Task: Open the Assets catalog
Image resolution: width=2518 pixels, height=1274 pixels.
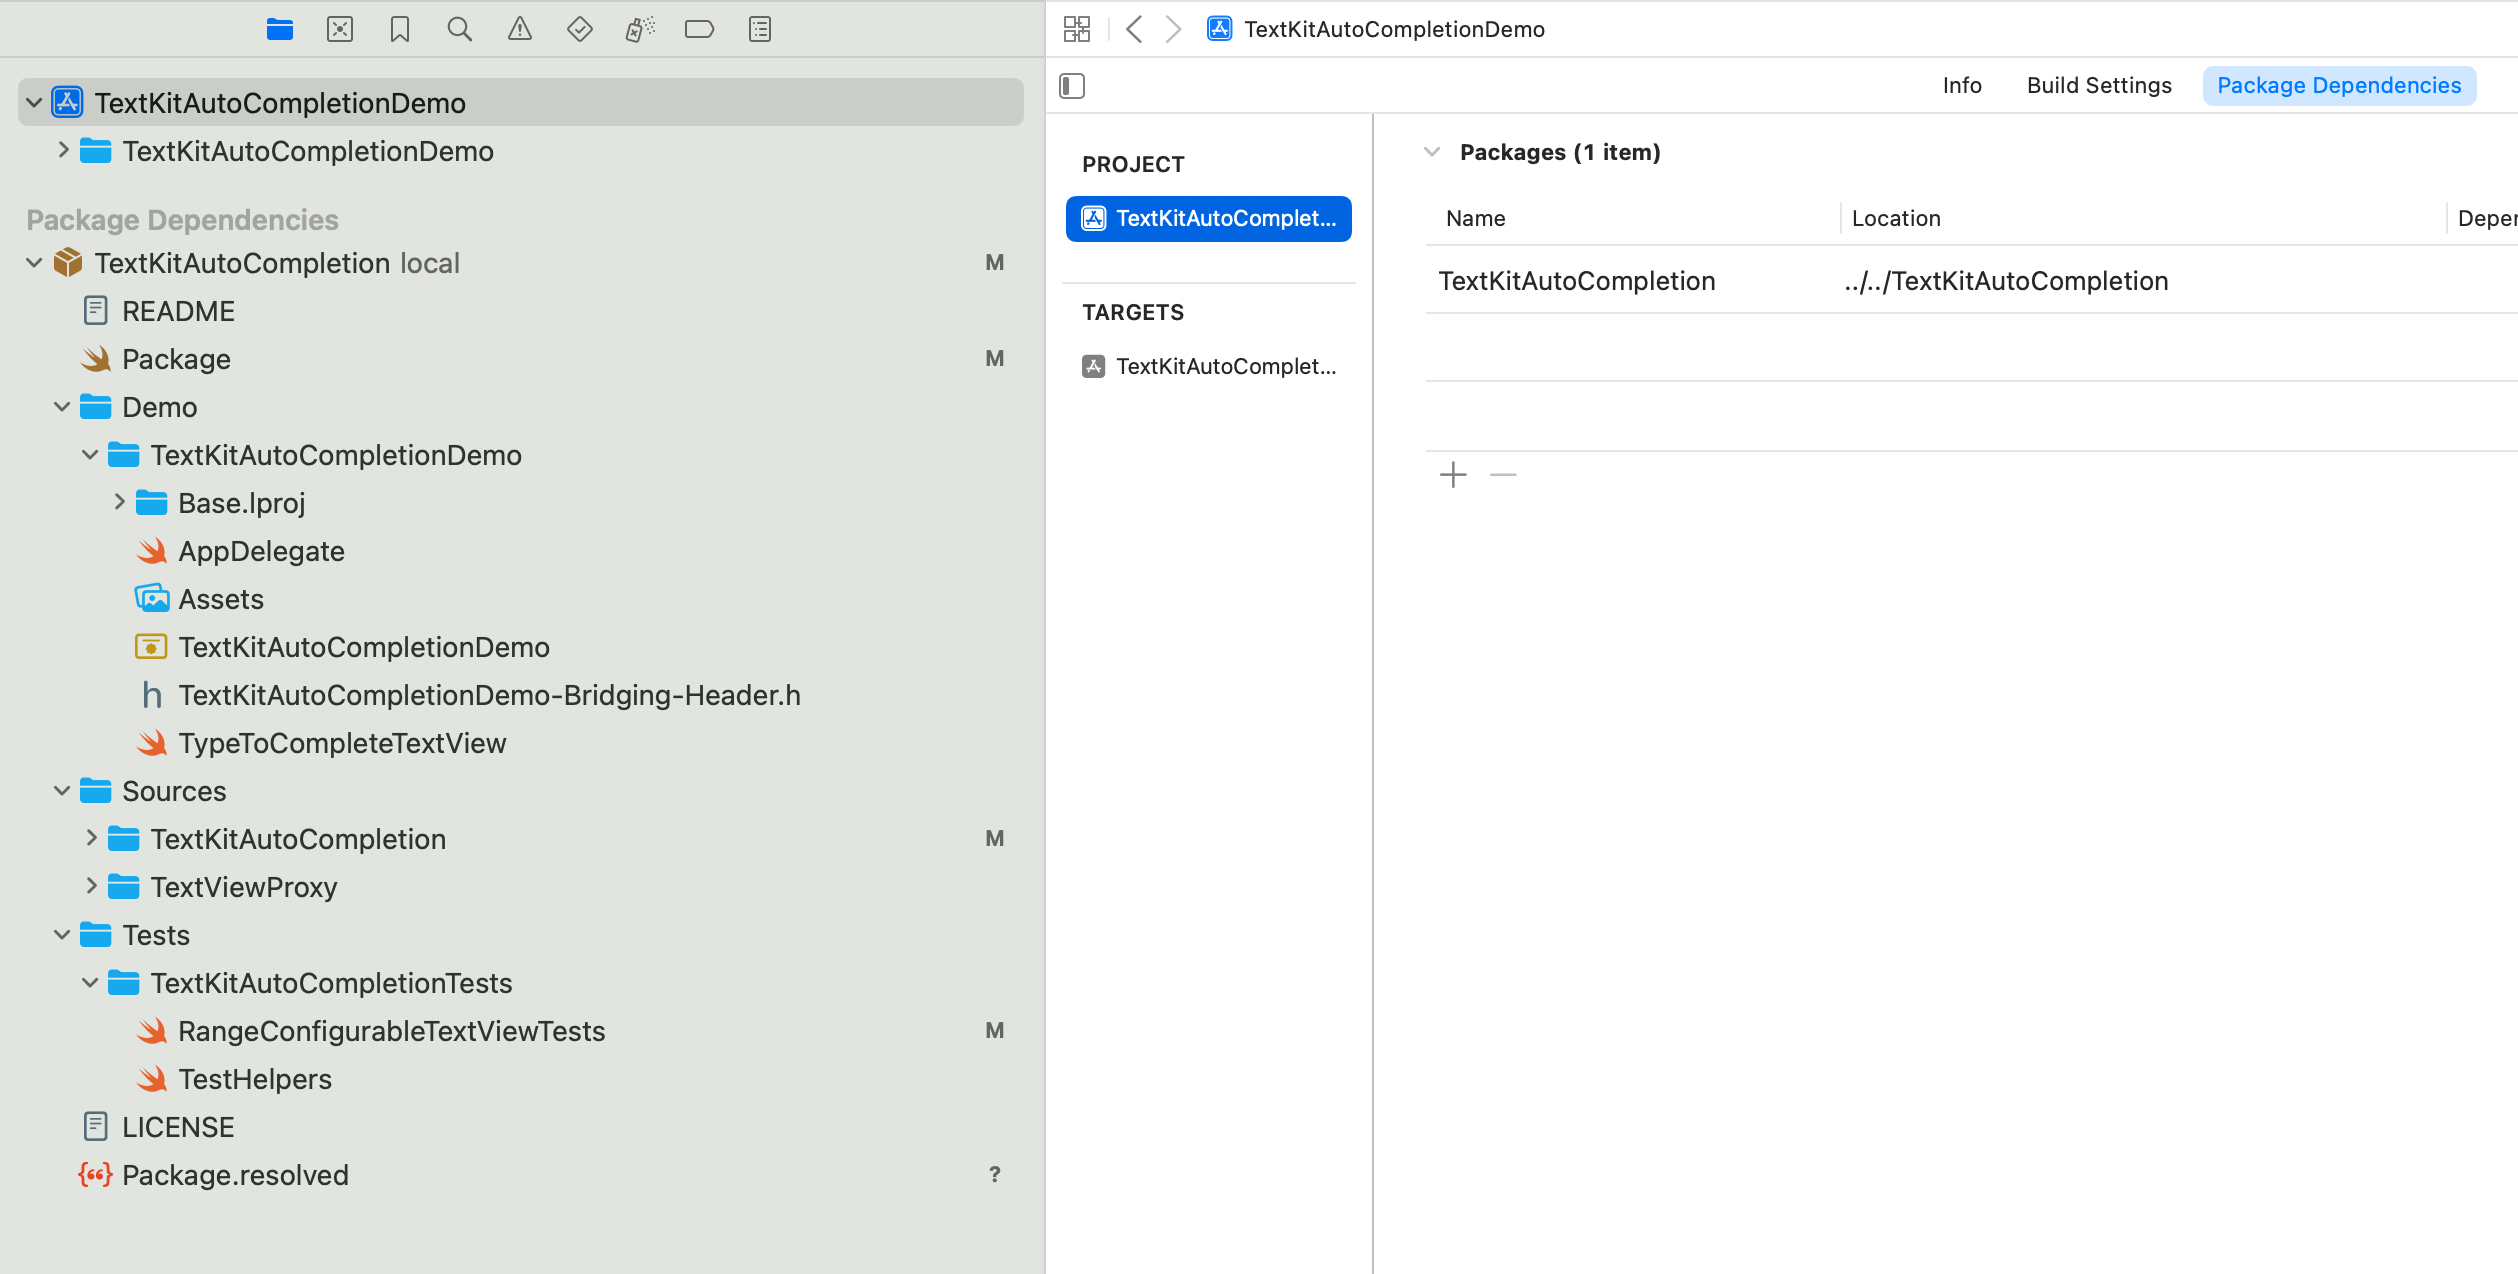Action: point(221,599)
